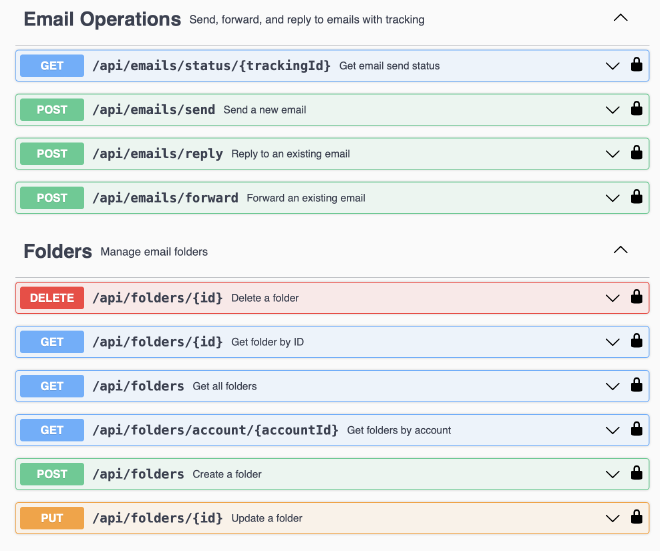Open the /api/emails/send path link
Screen dimensions: 660x551
click(x=154, y=110)
